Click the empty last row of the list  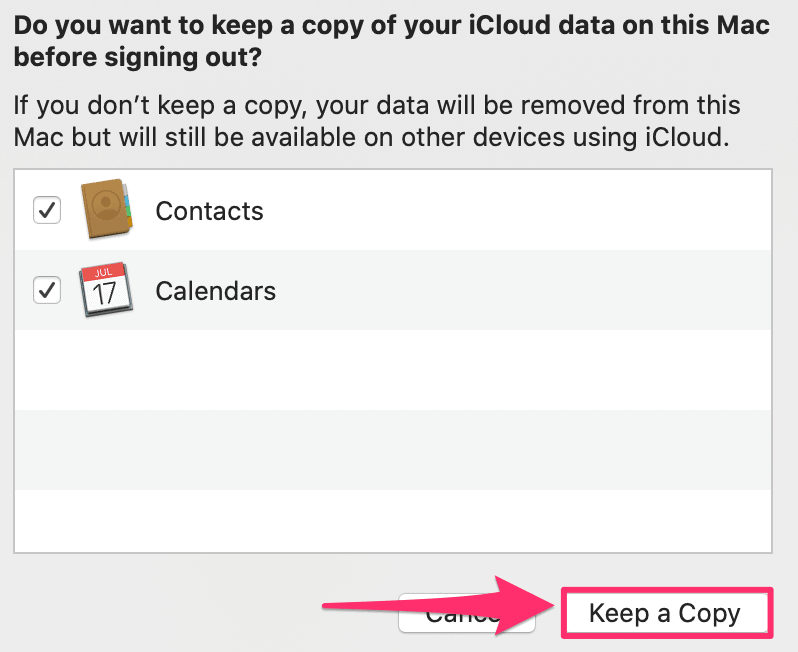(x=393, y=521)
